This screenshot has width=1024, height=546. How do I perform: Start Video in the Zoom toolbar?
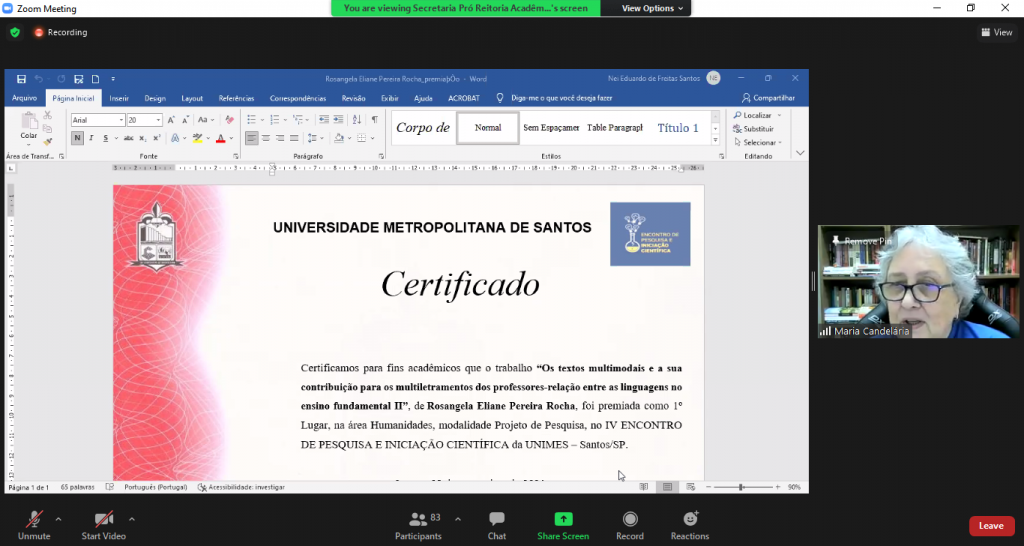(x=103, y=526)
